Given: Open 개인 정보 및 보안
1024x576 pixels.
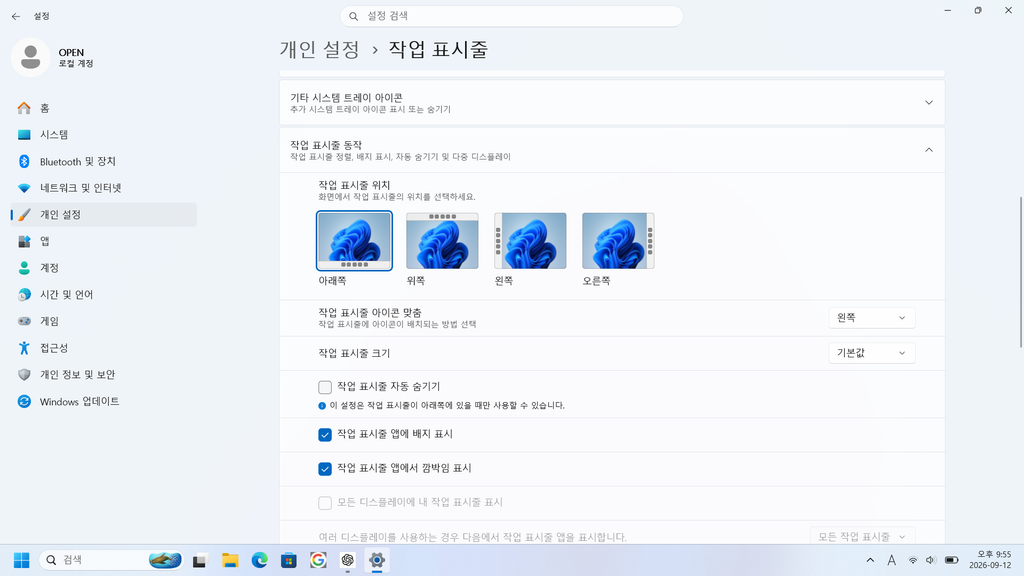Looking at the screenshot, I should click(x=103, y=375).
